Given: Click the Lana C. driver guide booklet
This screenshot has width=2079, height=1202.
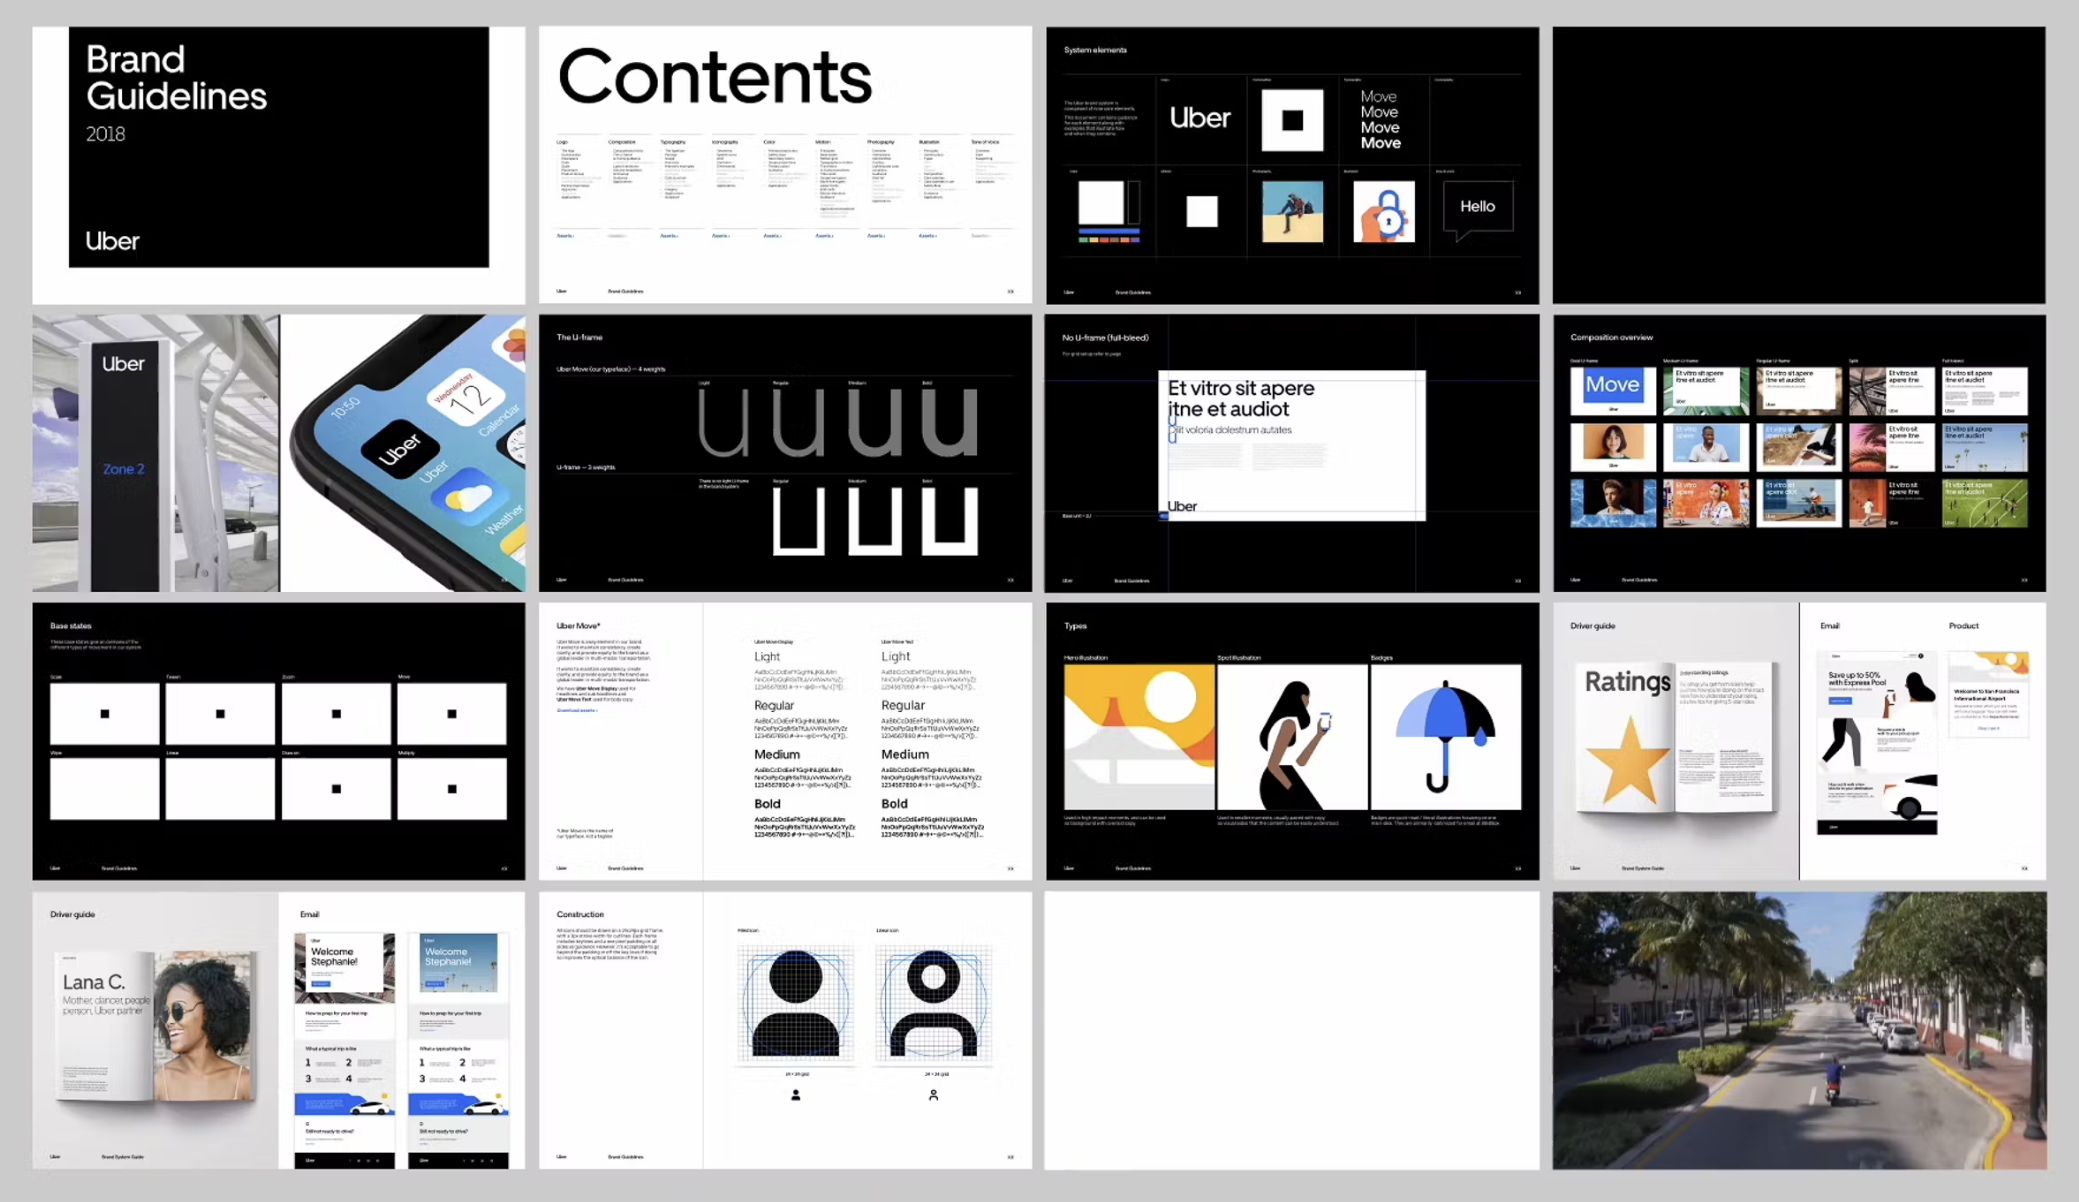Looking at the screenshot, I should coord(155,1025).
